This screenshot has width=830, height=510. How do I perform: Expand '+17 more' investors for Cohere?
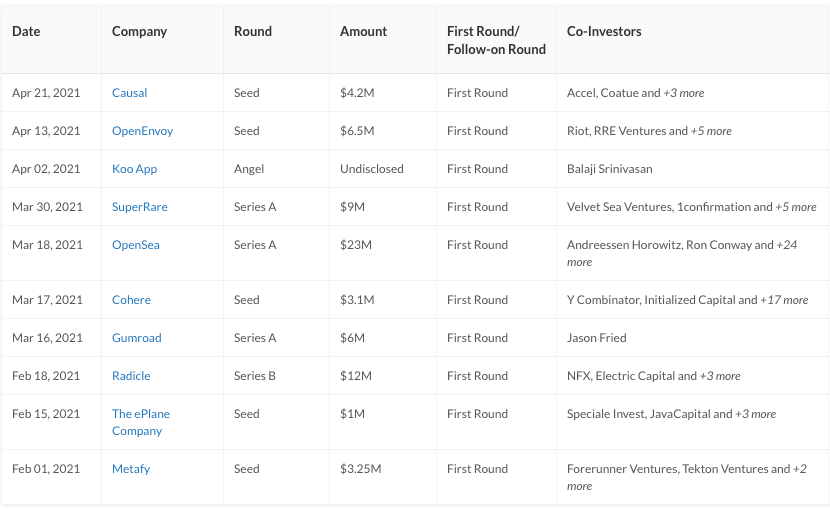pos(784,300)
